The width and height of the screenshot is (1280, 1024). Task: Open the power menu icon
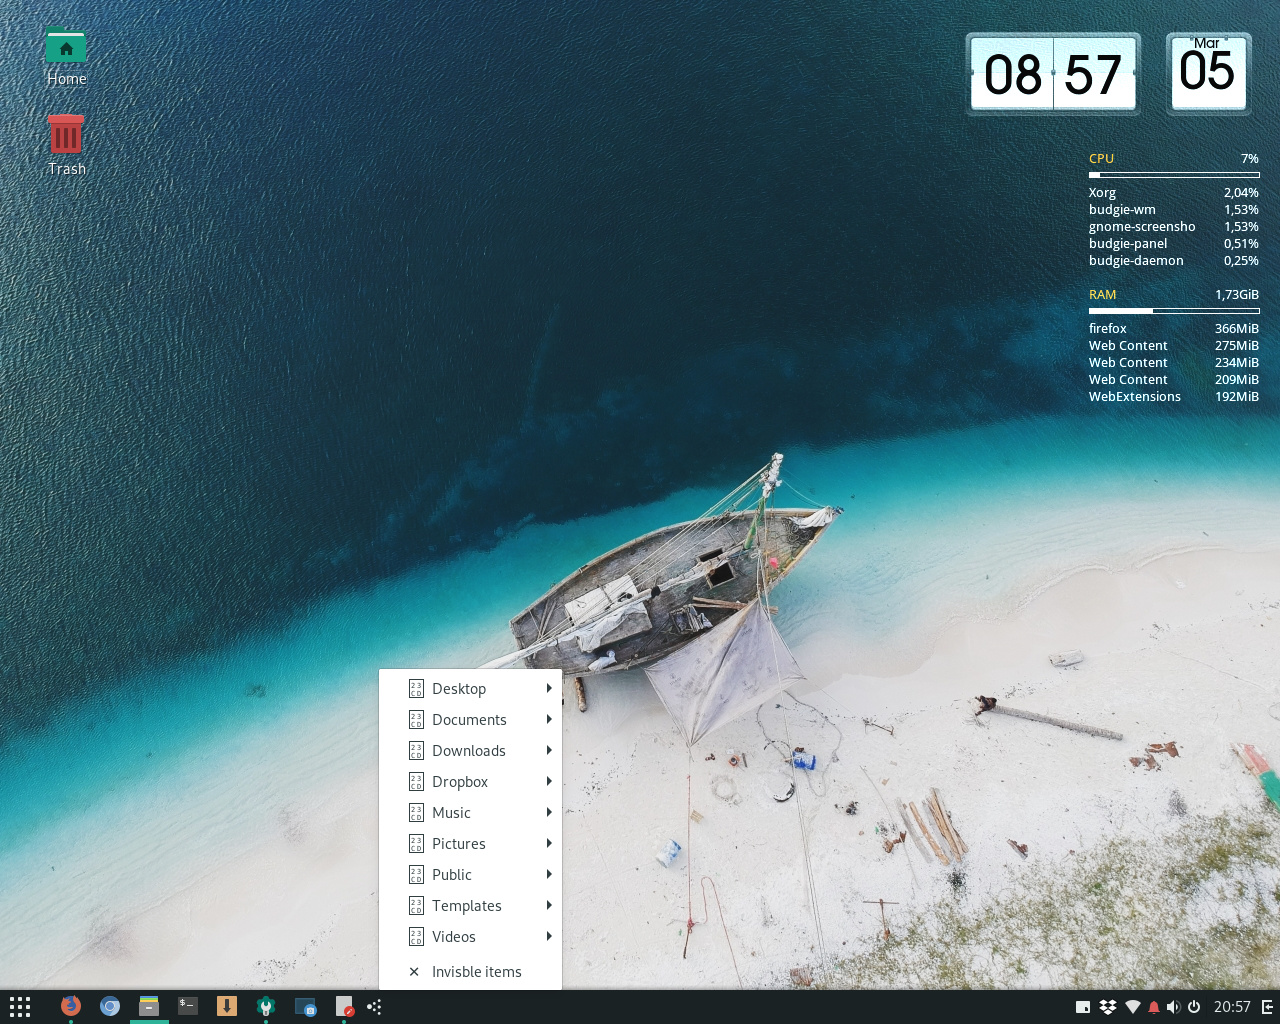(1194, 1007)
